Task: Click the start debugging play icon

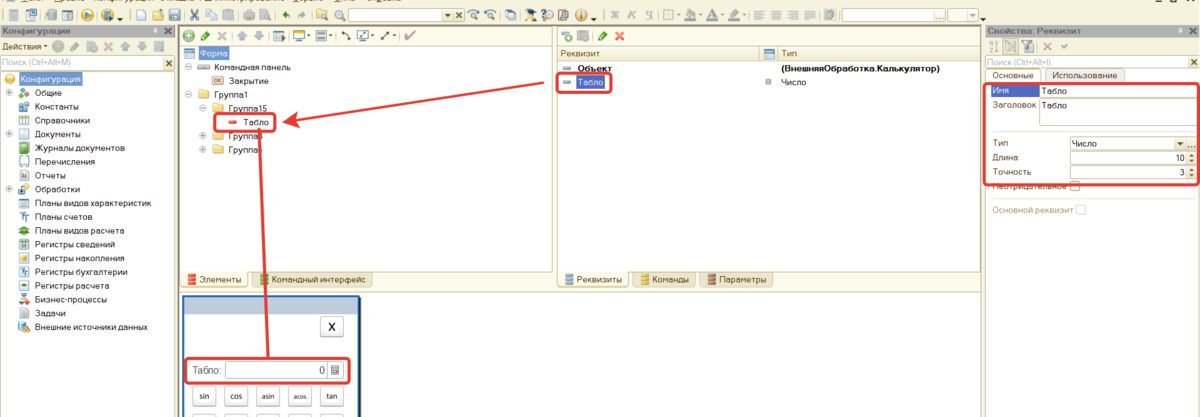Action: pos(87,15)
